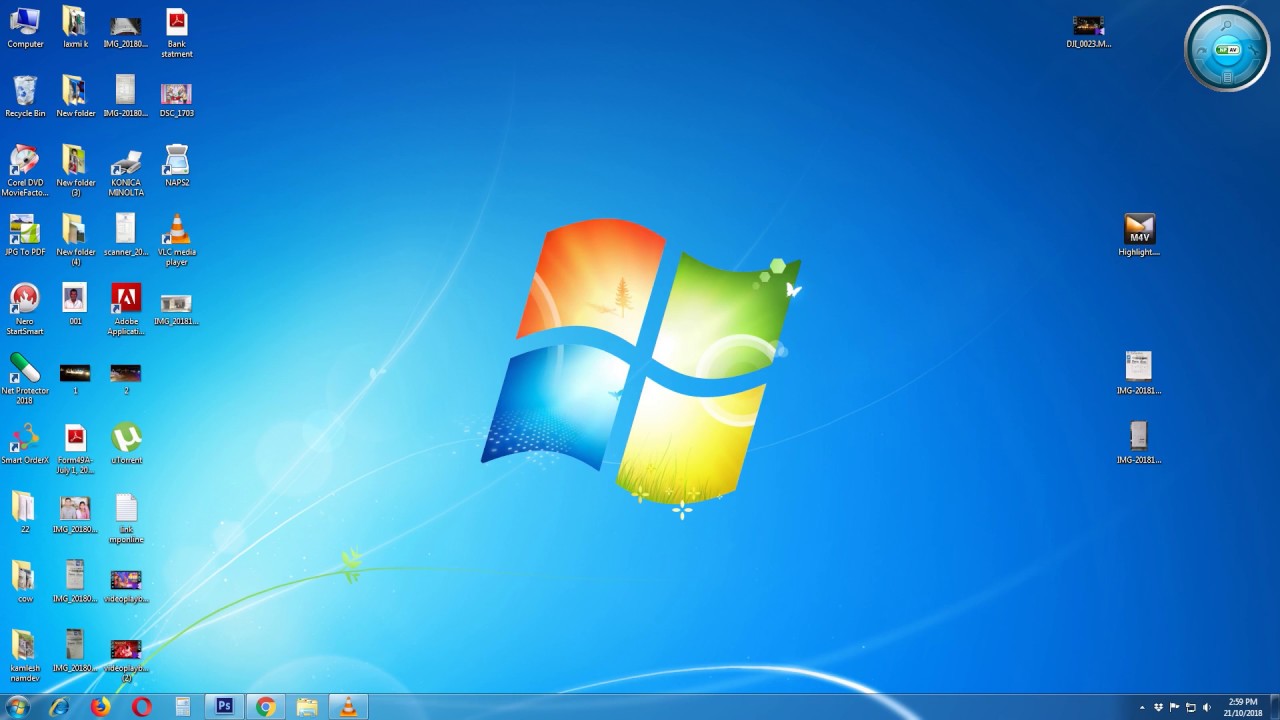Launch Firefox from the taskbar
Screen dimensions: 1280x720
click(x=100, y=707)
